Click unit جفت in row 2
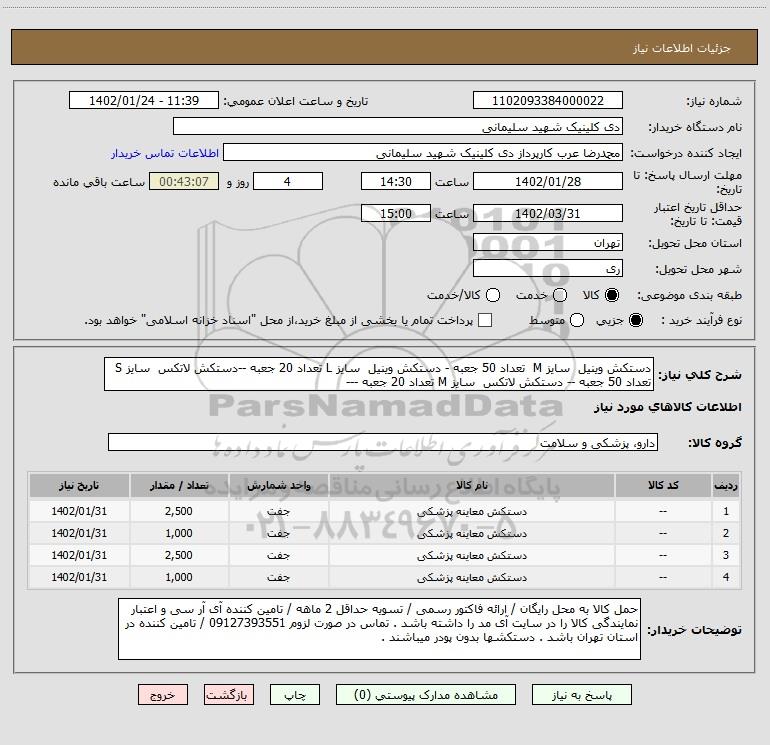 (278, 533)
